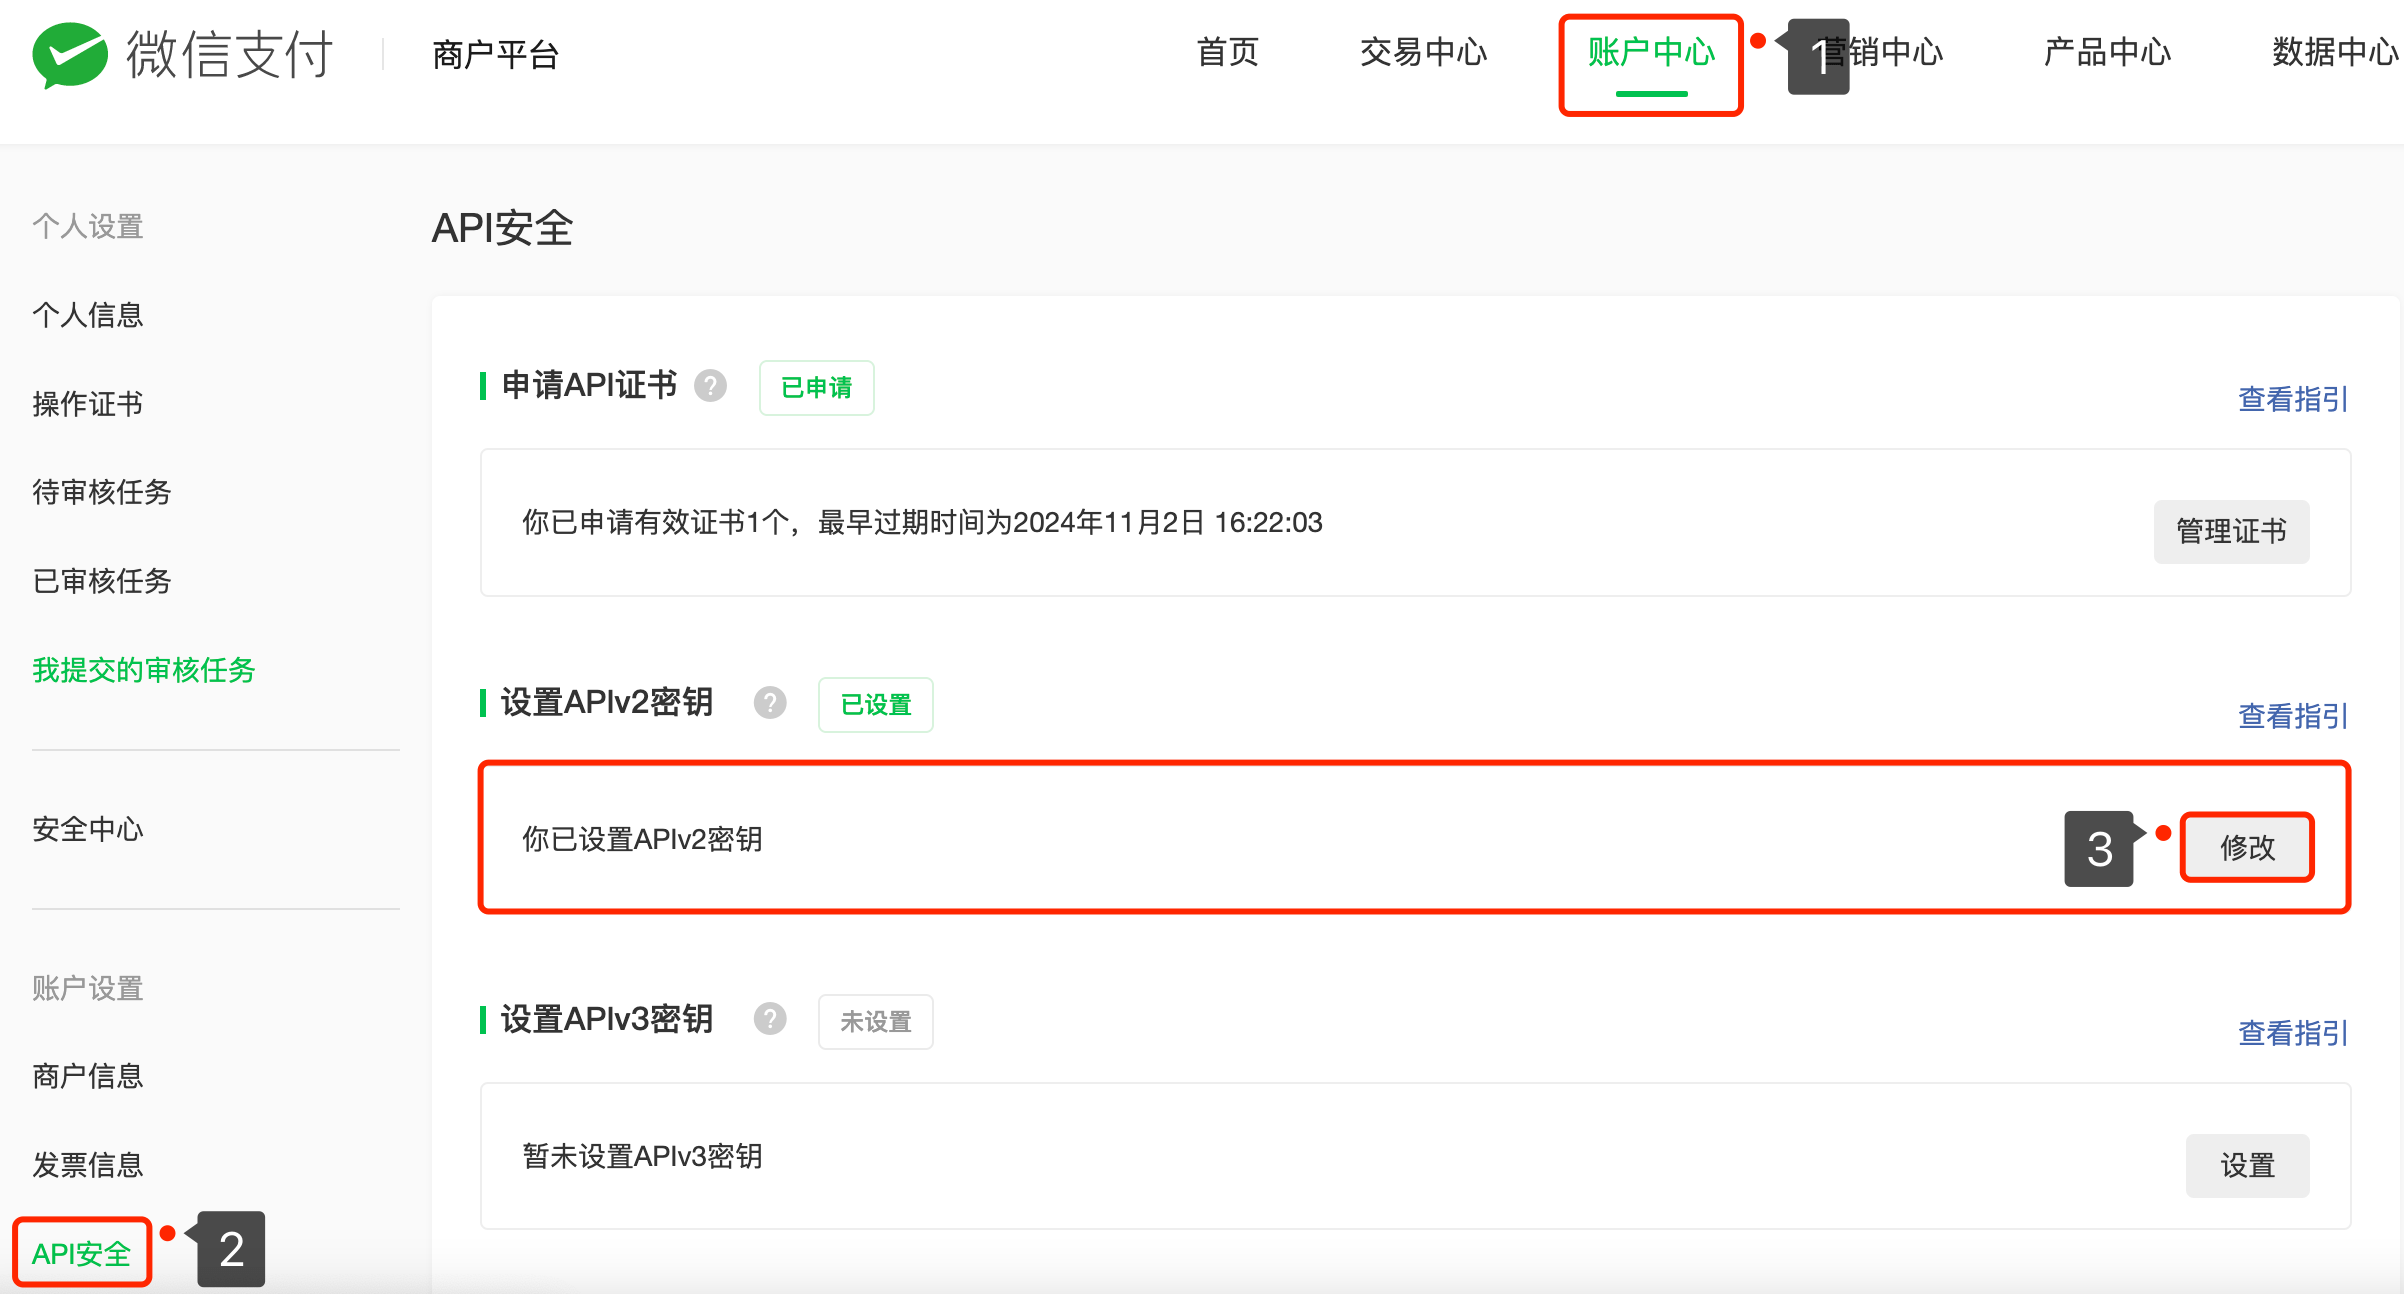
Task: Click the WeChat Pay logo icon
Action: click(70, 54)
